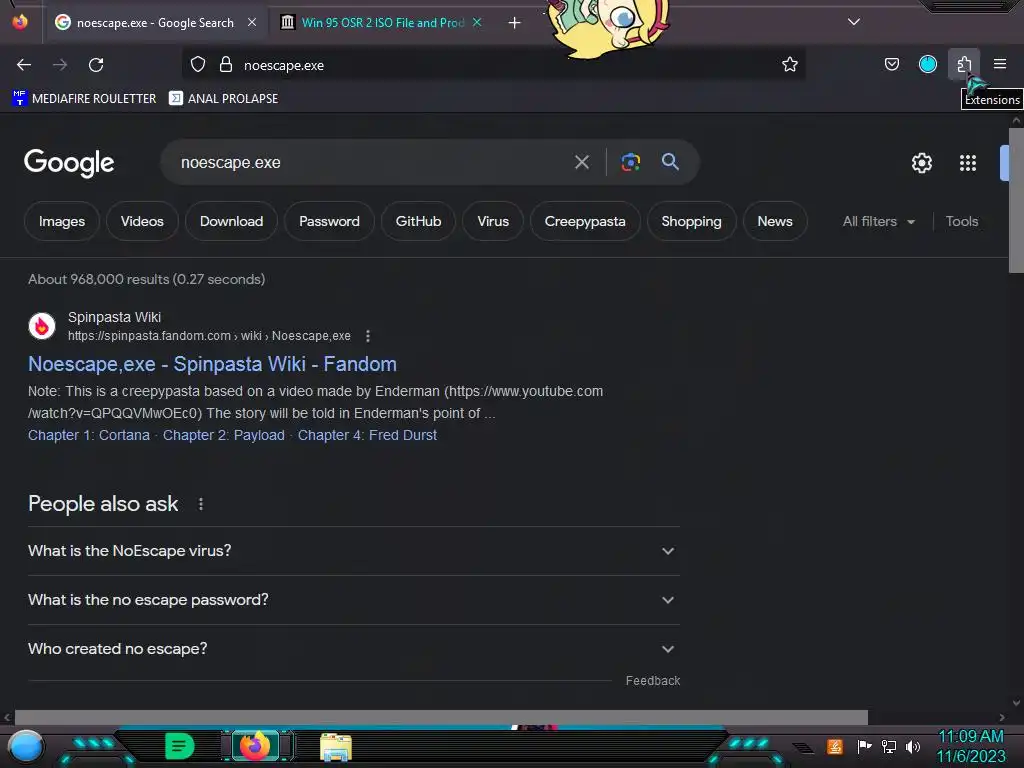Open the tracking protection shield icon
Screen dimensions: 1024x768
tap(198, 65)
